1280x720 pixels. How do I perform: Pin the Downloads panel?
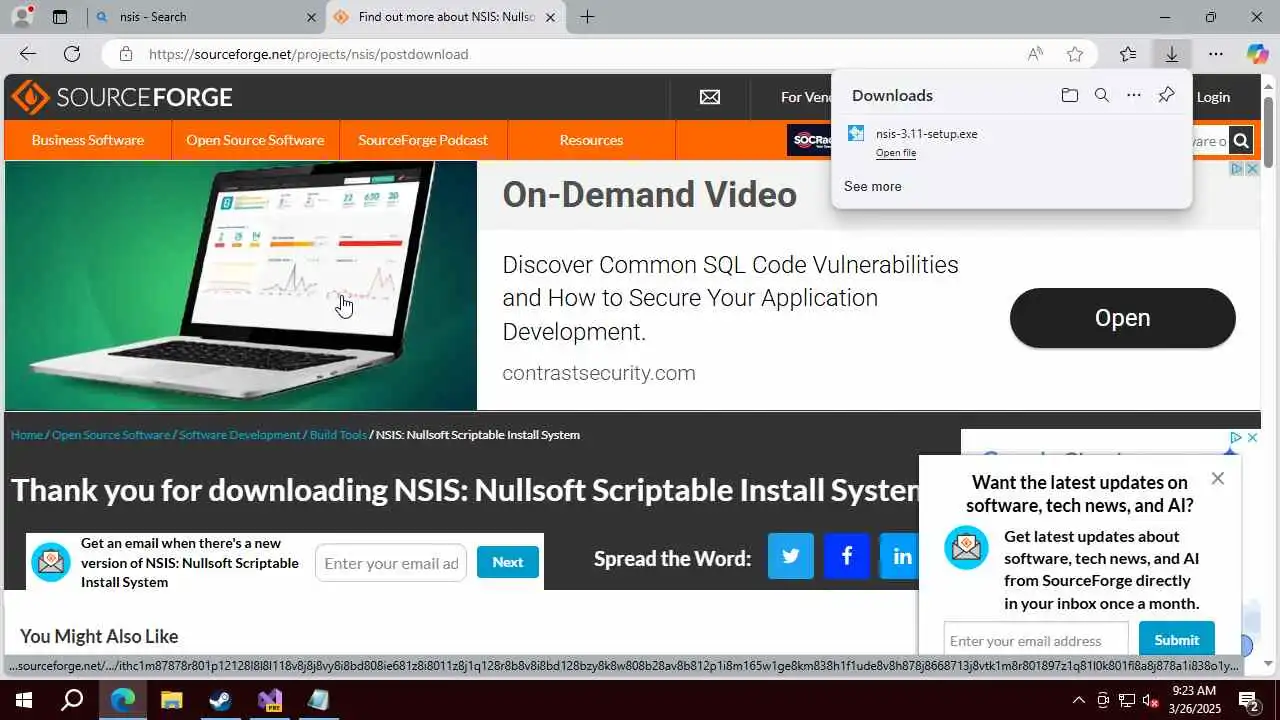1166,95
